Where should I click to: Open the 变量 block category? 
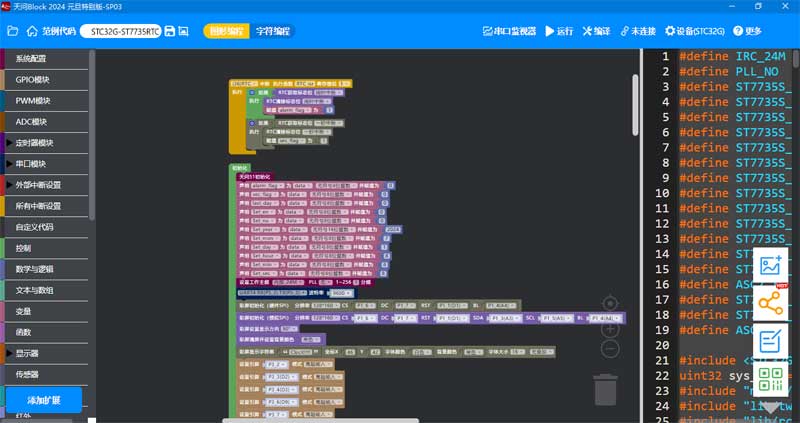pyautogui.click(x=46, y=311)
